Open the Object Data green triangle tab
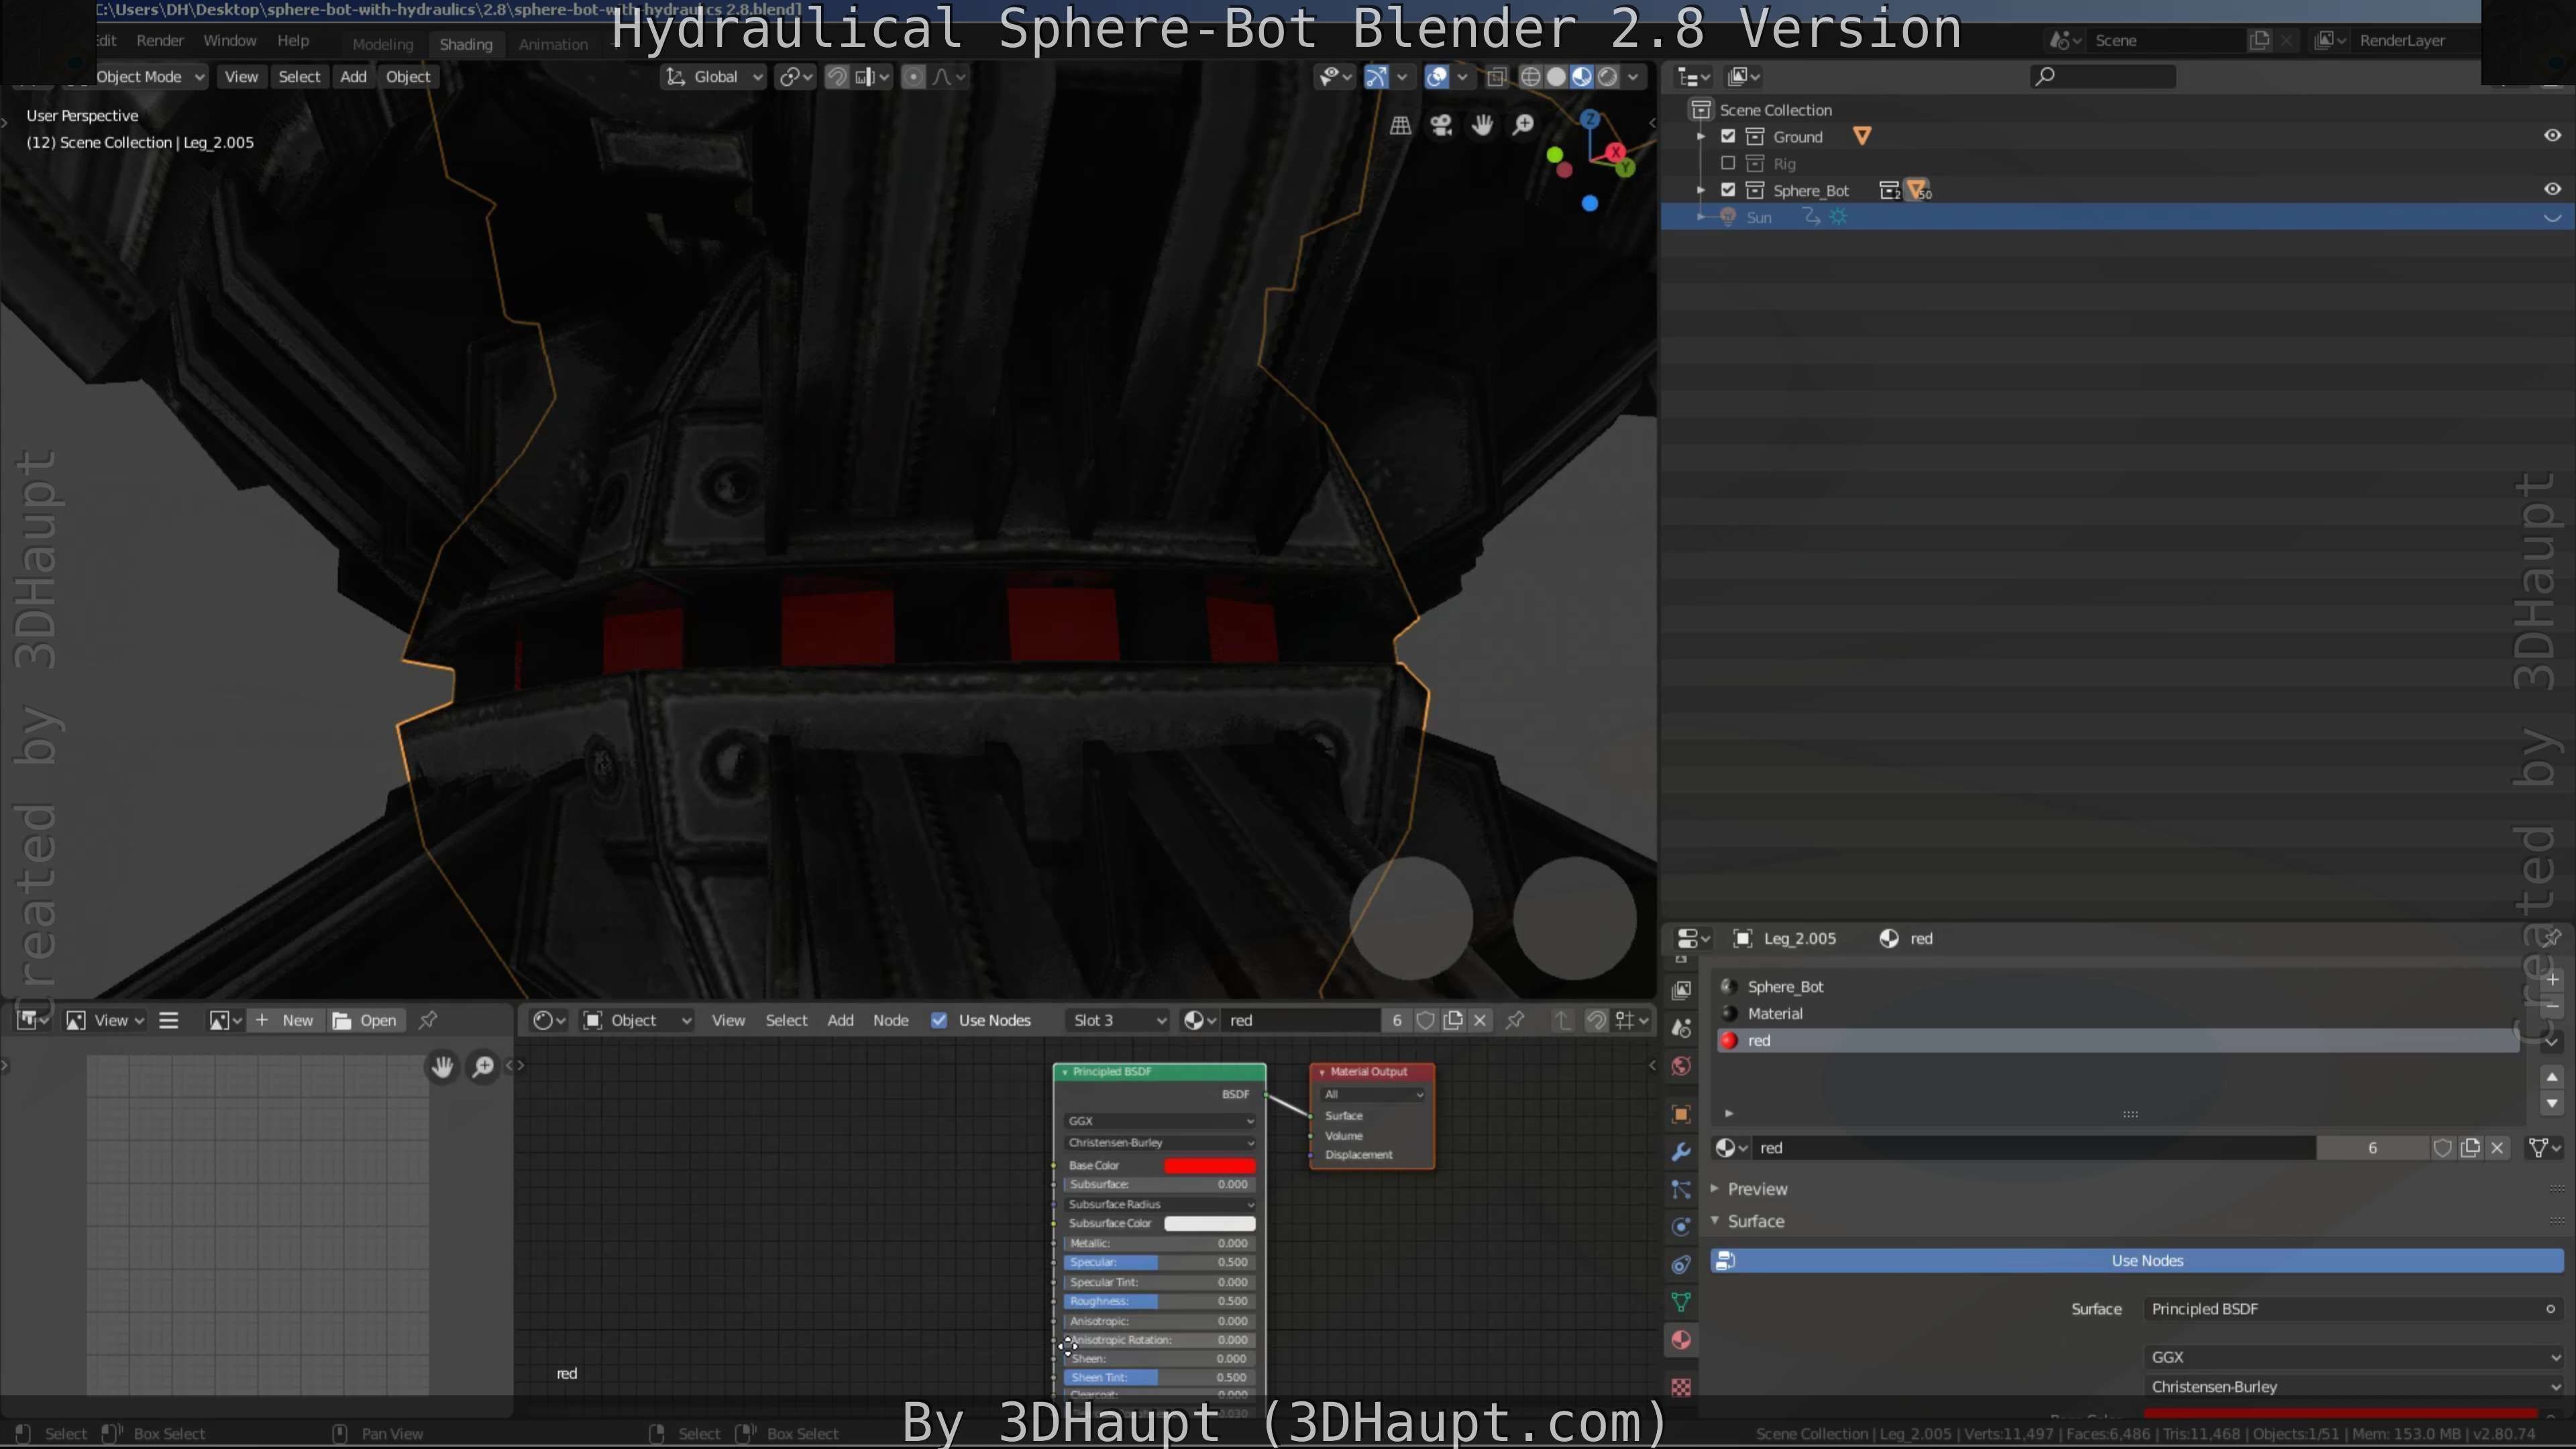This screenshot has height=1449, width=2576. [1681, 1302]
